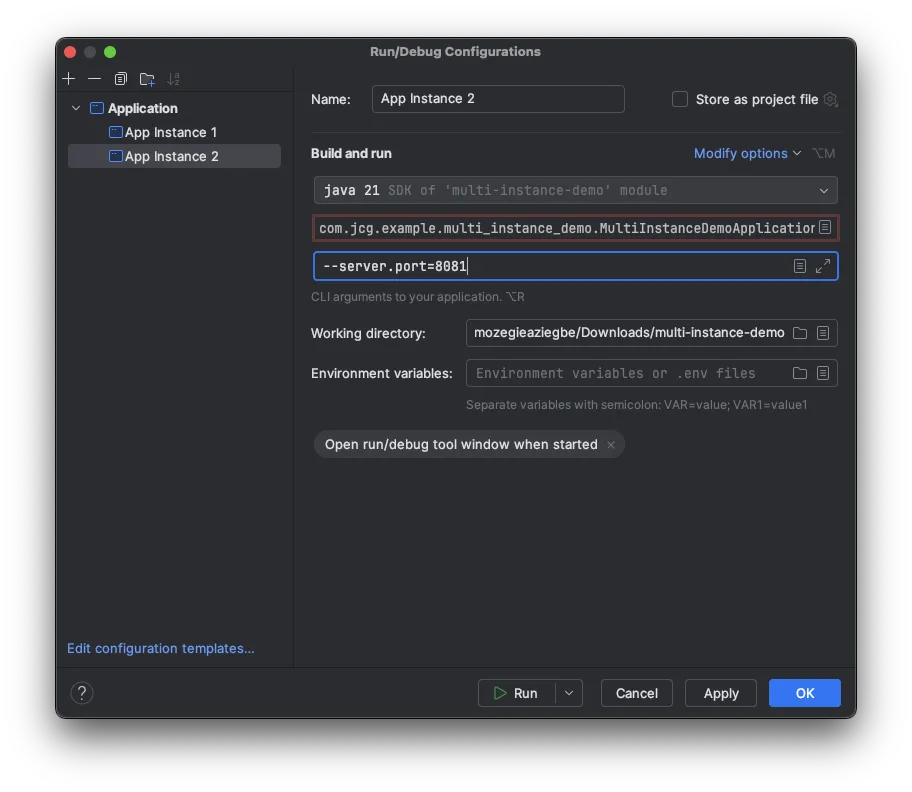The height and width of the screenshot is (792, 912).
Task: Click the 'Build and run' section heading
Action: [x=351, y=154]
